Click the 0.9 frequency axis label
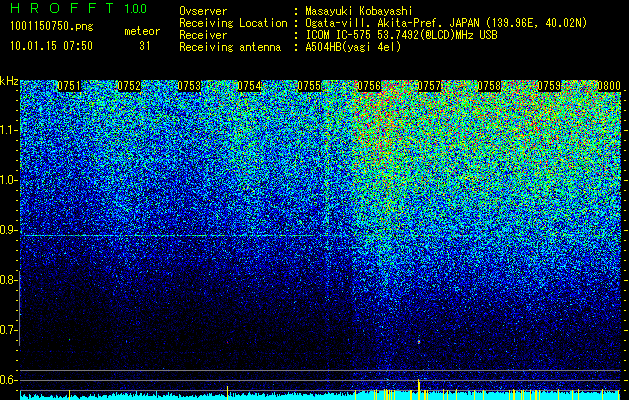This screenshot has height=400, width=629. pyautogui.click(x=9, y=230)
